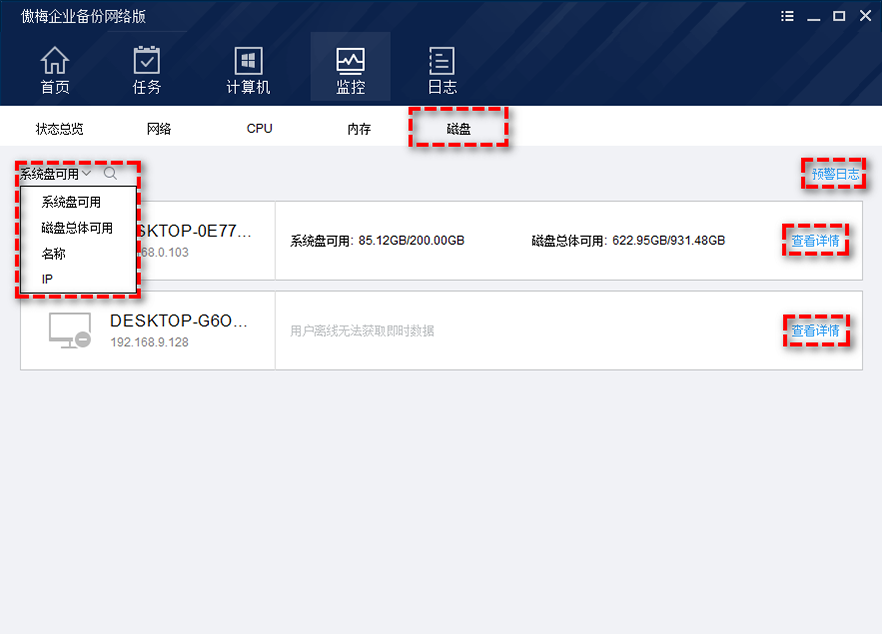Switch to the CPU tab

260,129
